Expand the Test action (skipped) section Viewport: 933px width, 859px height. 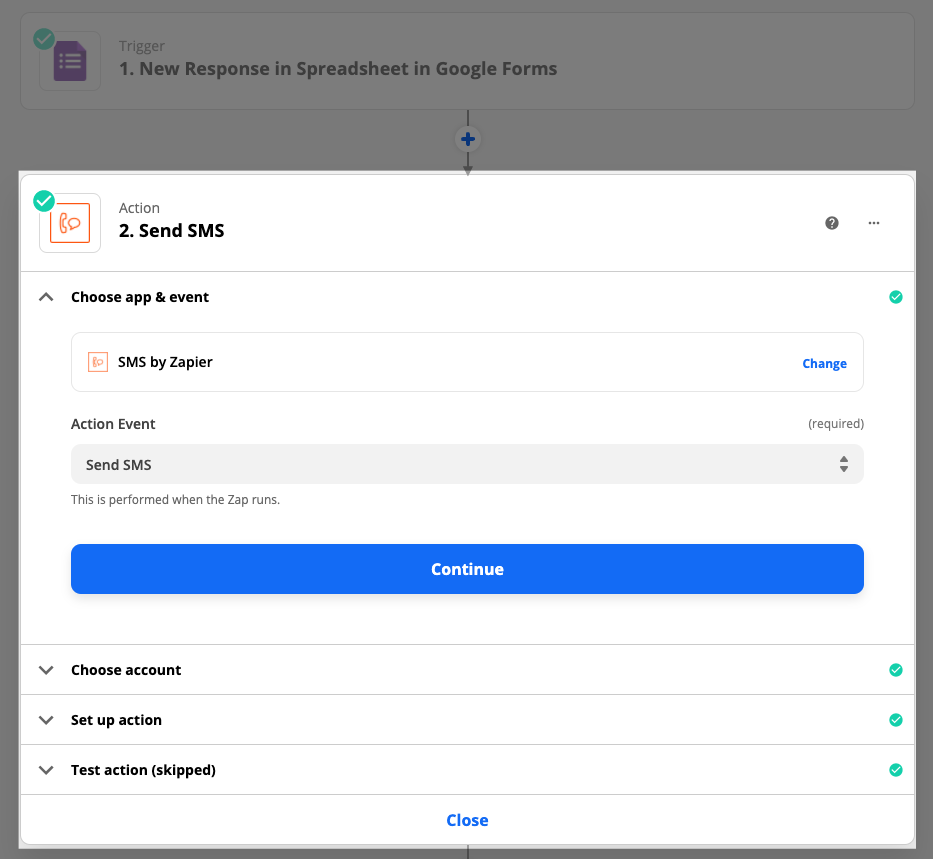46,770
